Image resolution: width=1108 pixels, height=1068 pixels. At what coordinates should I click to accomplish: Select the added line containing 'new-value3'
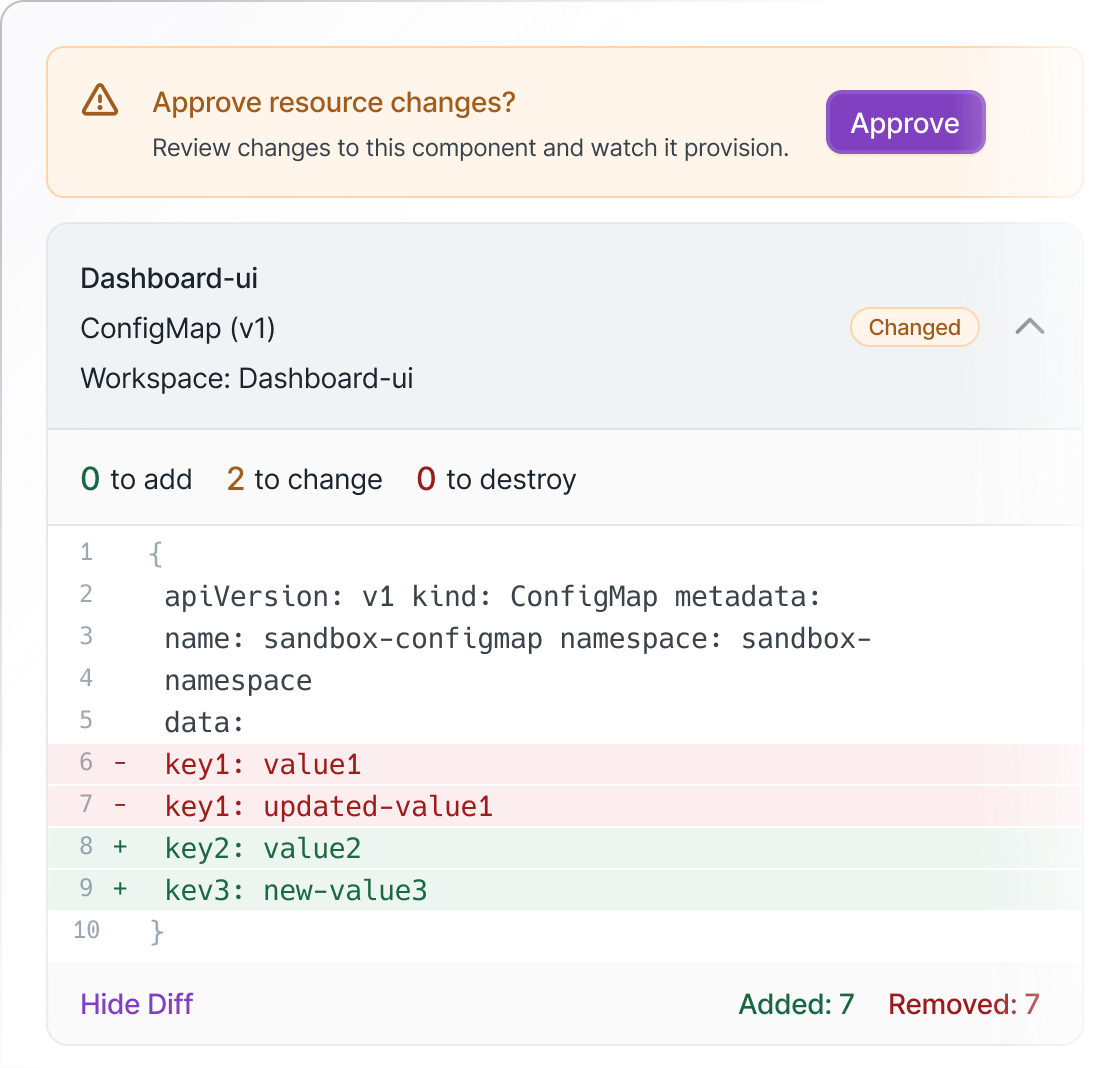(295, 890)
